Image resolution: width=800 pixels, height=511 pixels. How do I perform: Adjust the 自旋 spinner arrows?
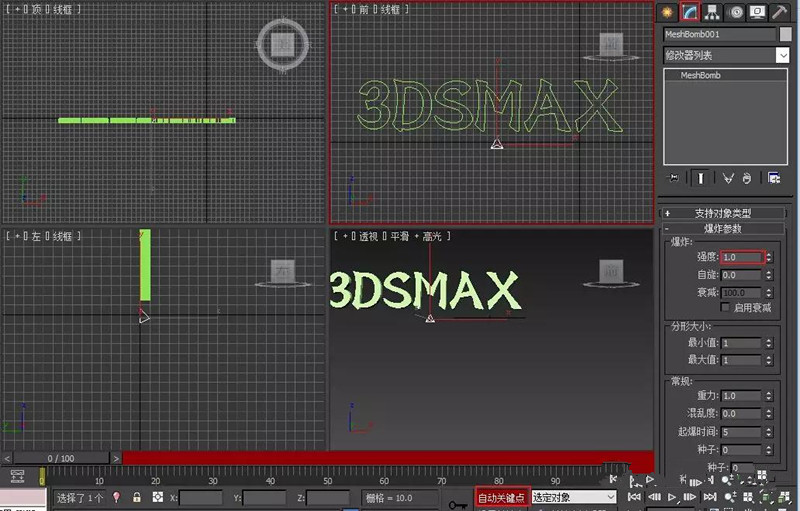pos(769,275)
